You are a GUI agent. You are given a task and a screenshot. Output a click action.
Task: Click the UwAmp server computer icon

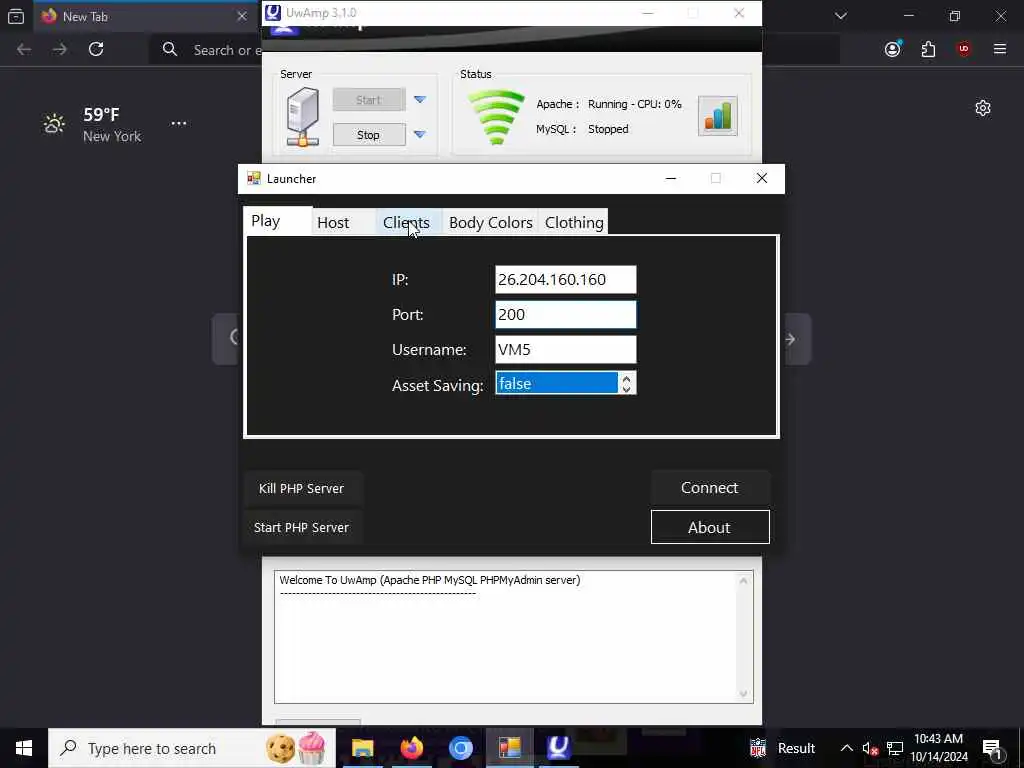[303, 117]
